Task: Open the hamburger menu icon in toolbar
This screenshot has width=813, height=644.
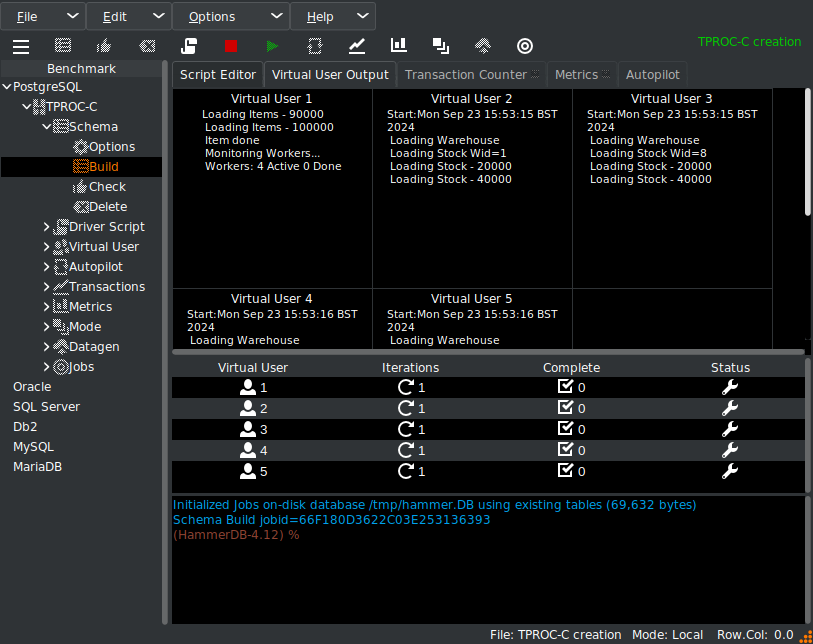Action: (x=21, y=47)
